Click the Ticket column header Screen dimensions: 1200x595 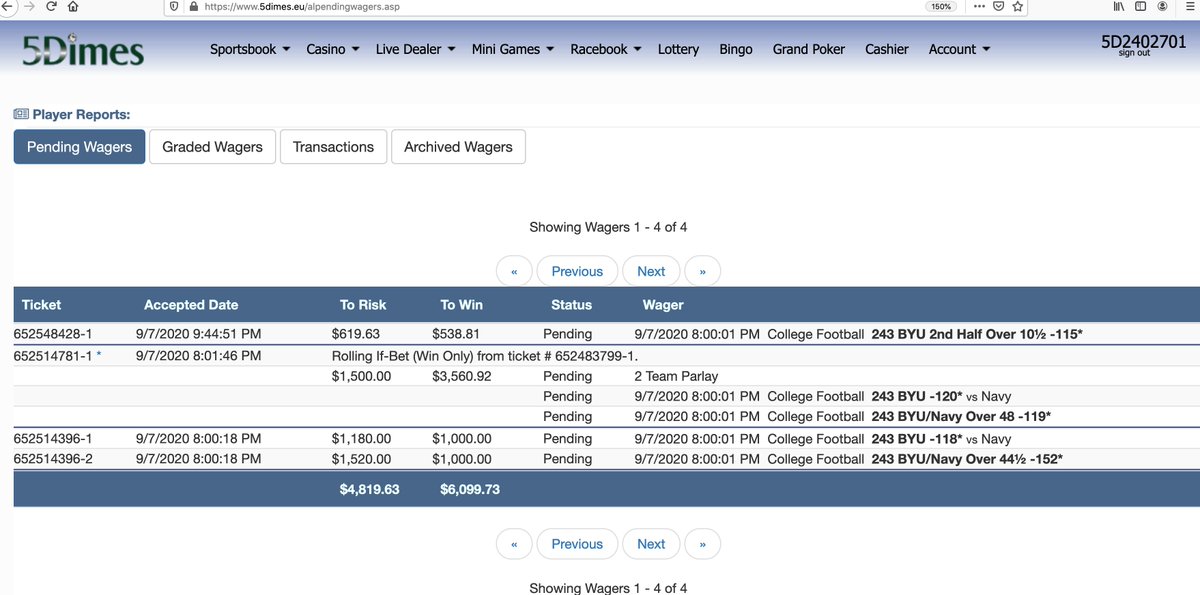coord(41,305)
